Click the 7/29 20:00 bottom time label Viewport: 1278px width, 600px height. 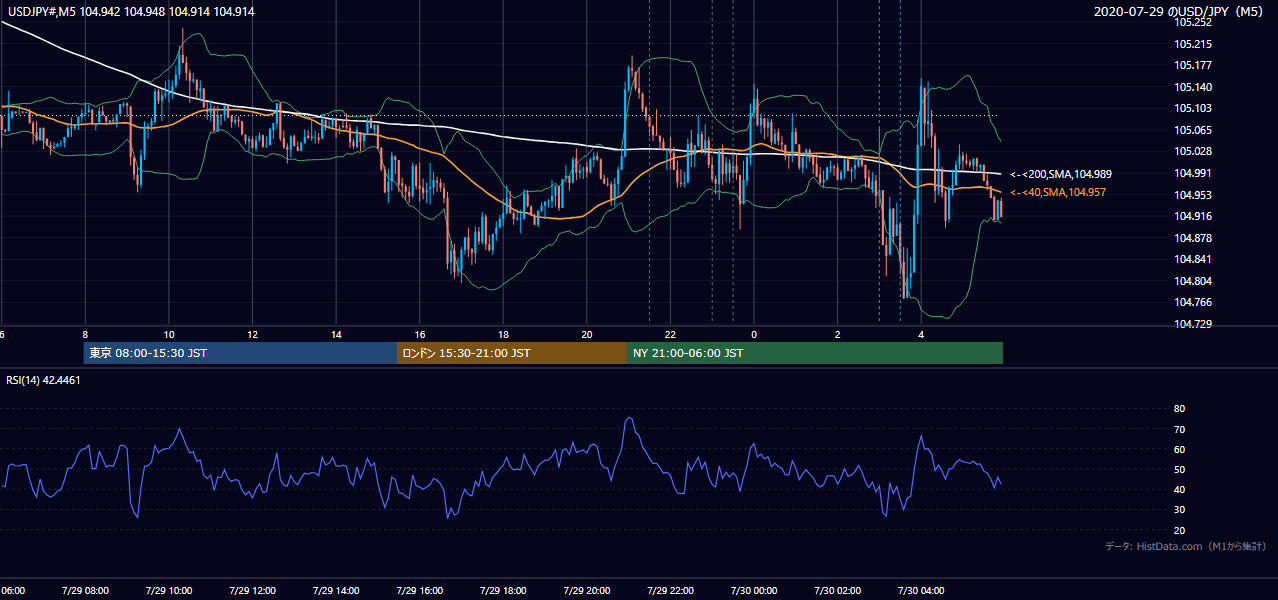tap(586, 590)
